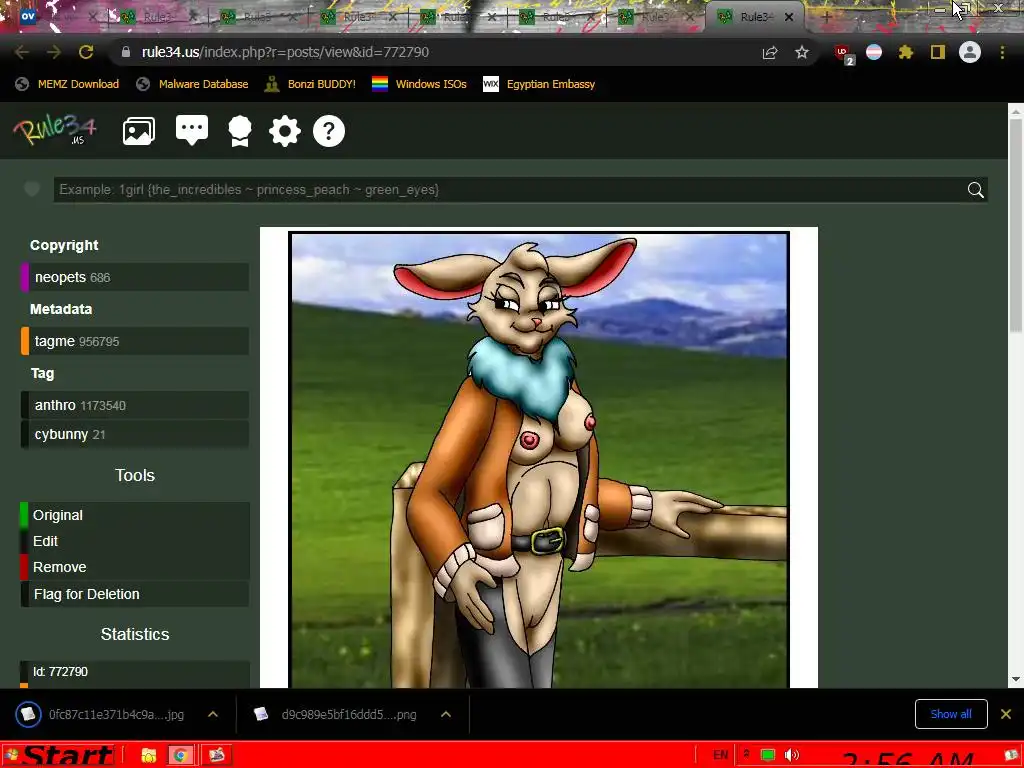Open the Chrome profile avatar
This screenshot has height=768, width=1024.
pos(970,52)
